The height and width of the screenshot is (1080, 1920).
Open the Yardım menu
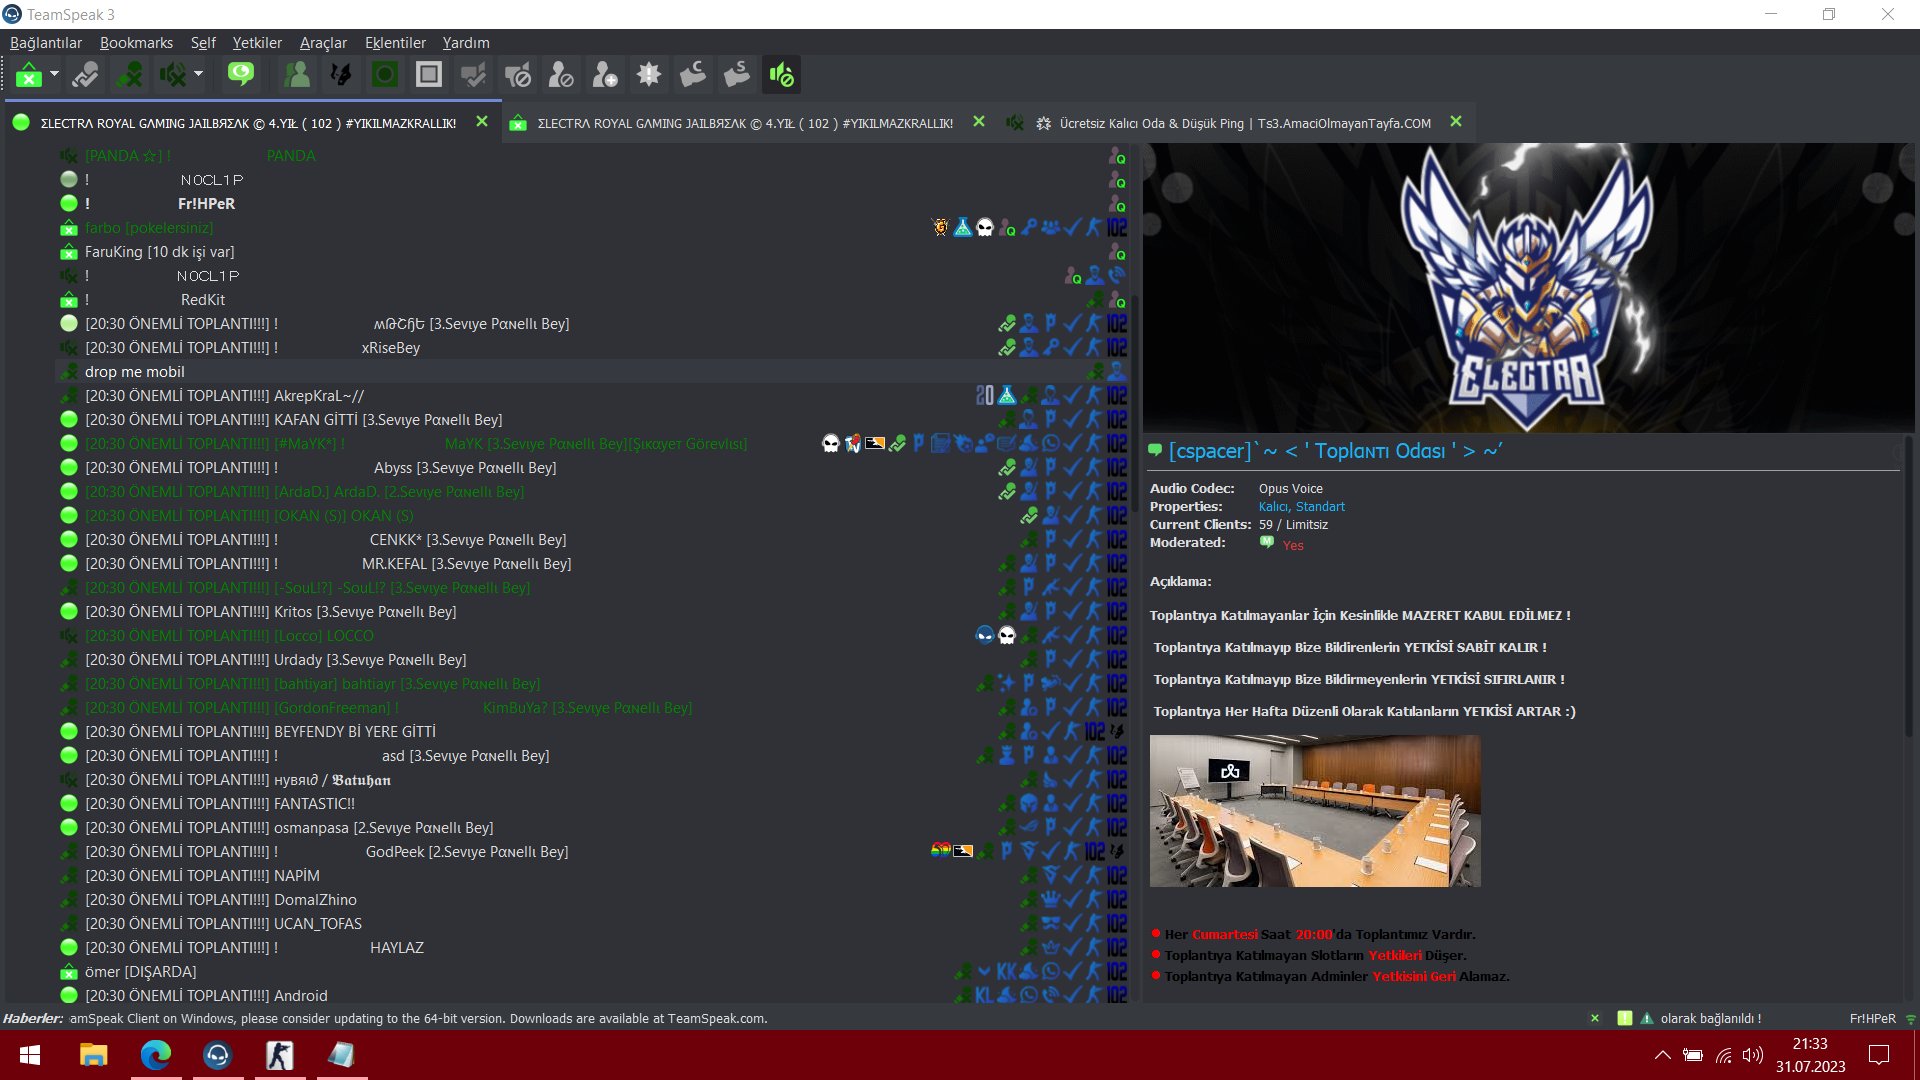click(x=466, y=43)
